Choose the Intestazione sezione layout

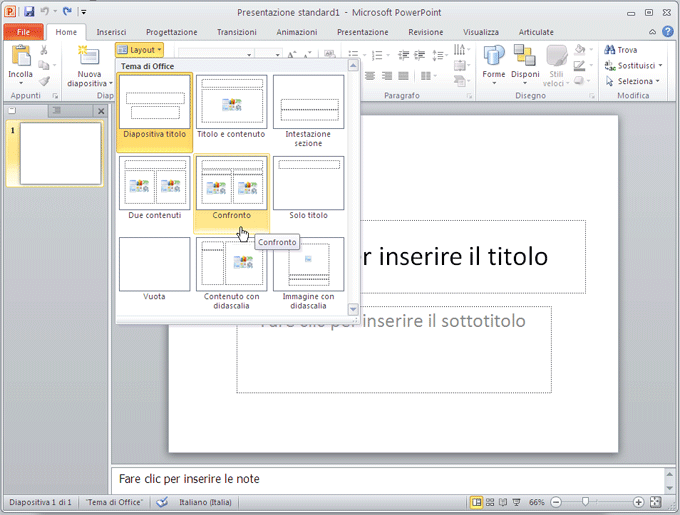pos(308,111)
